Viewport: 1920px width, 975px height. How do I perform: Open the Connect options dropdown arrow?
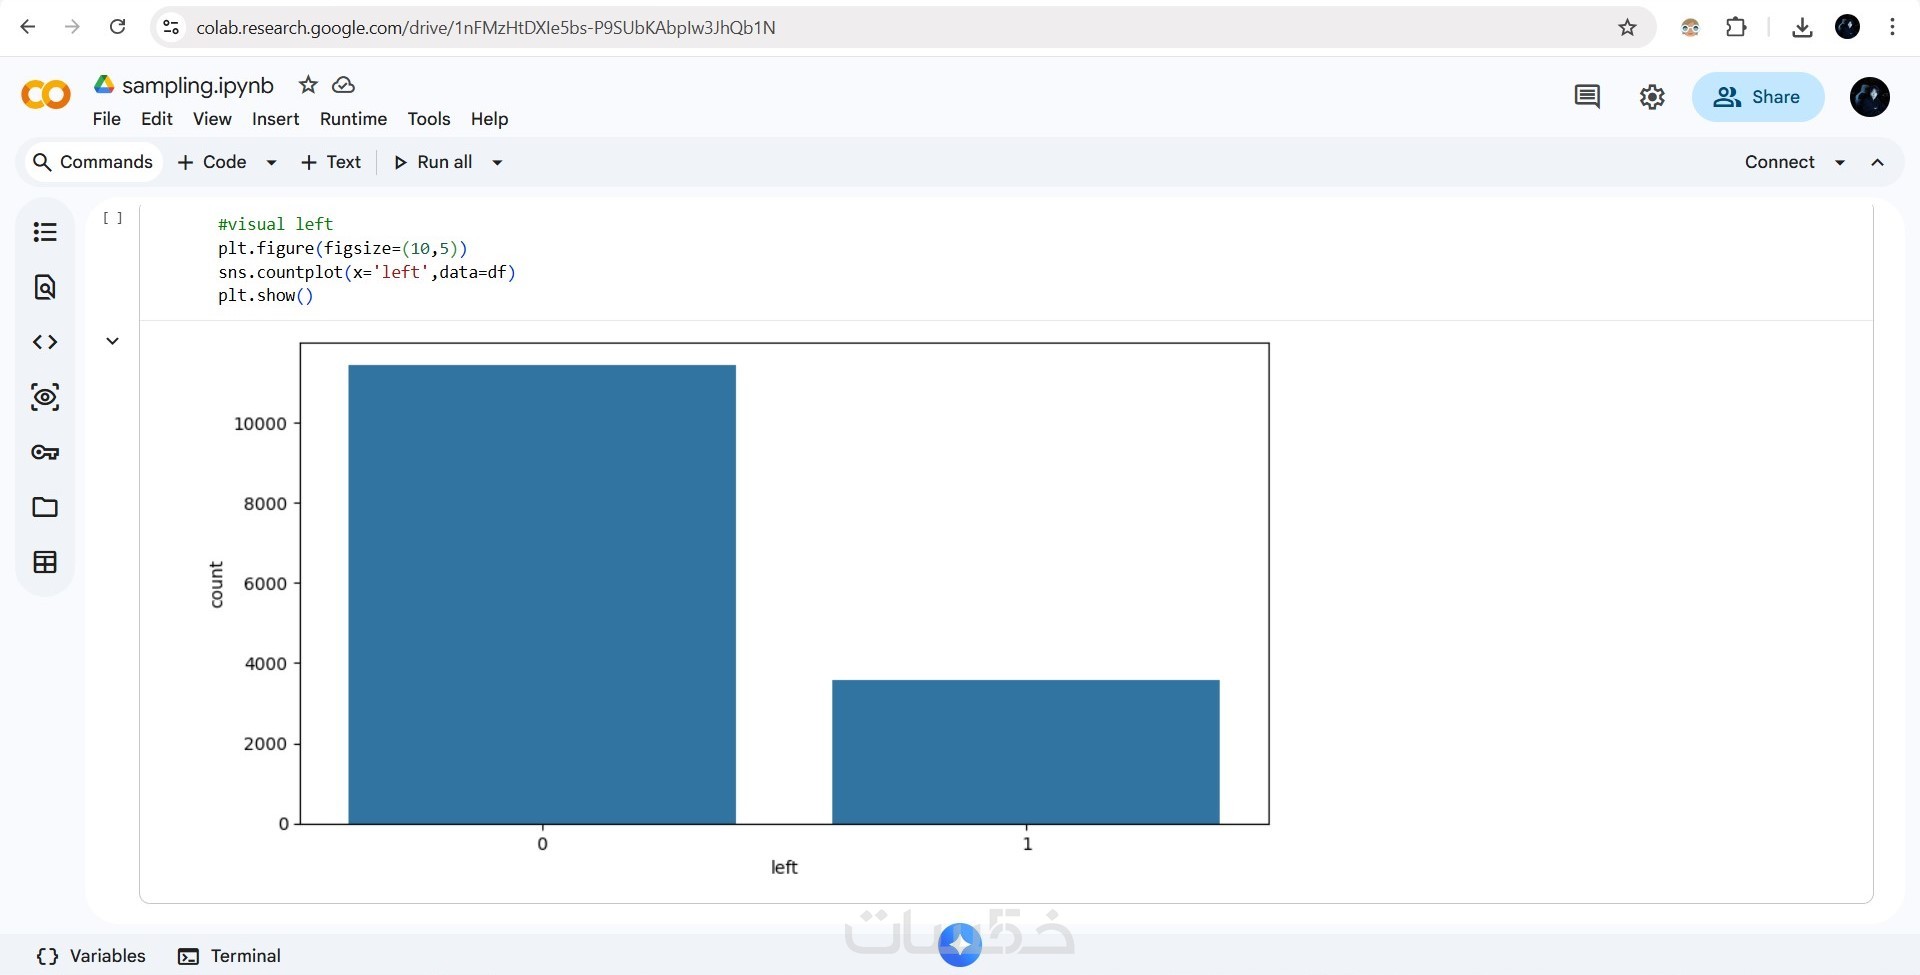point(1840,162)
